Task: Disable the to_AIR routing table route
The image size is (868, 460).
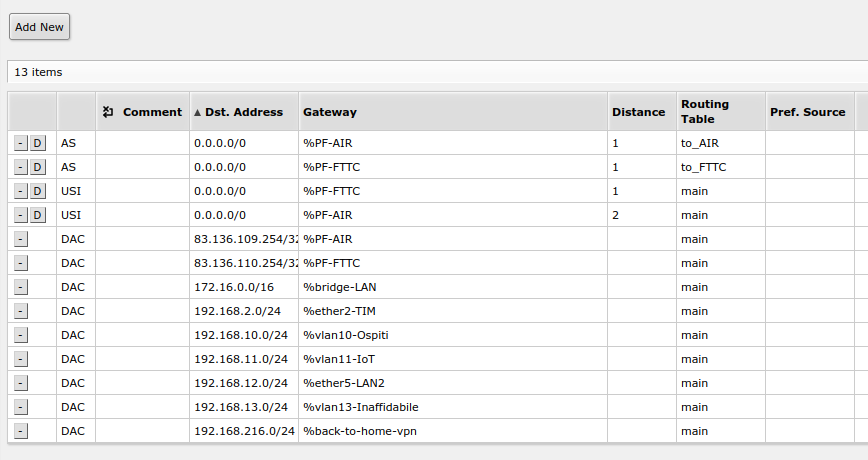Action: click(38, 143)
